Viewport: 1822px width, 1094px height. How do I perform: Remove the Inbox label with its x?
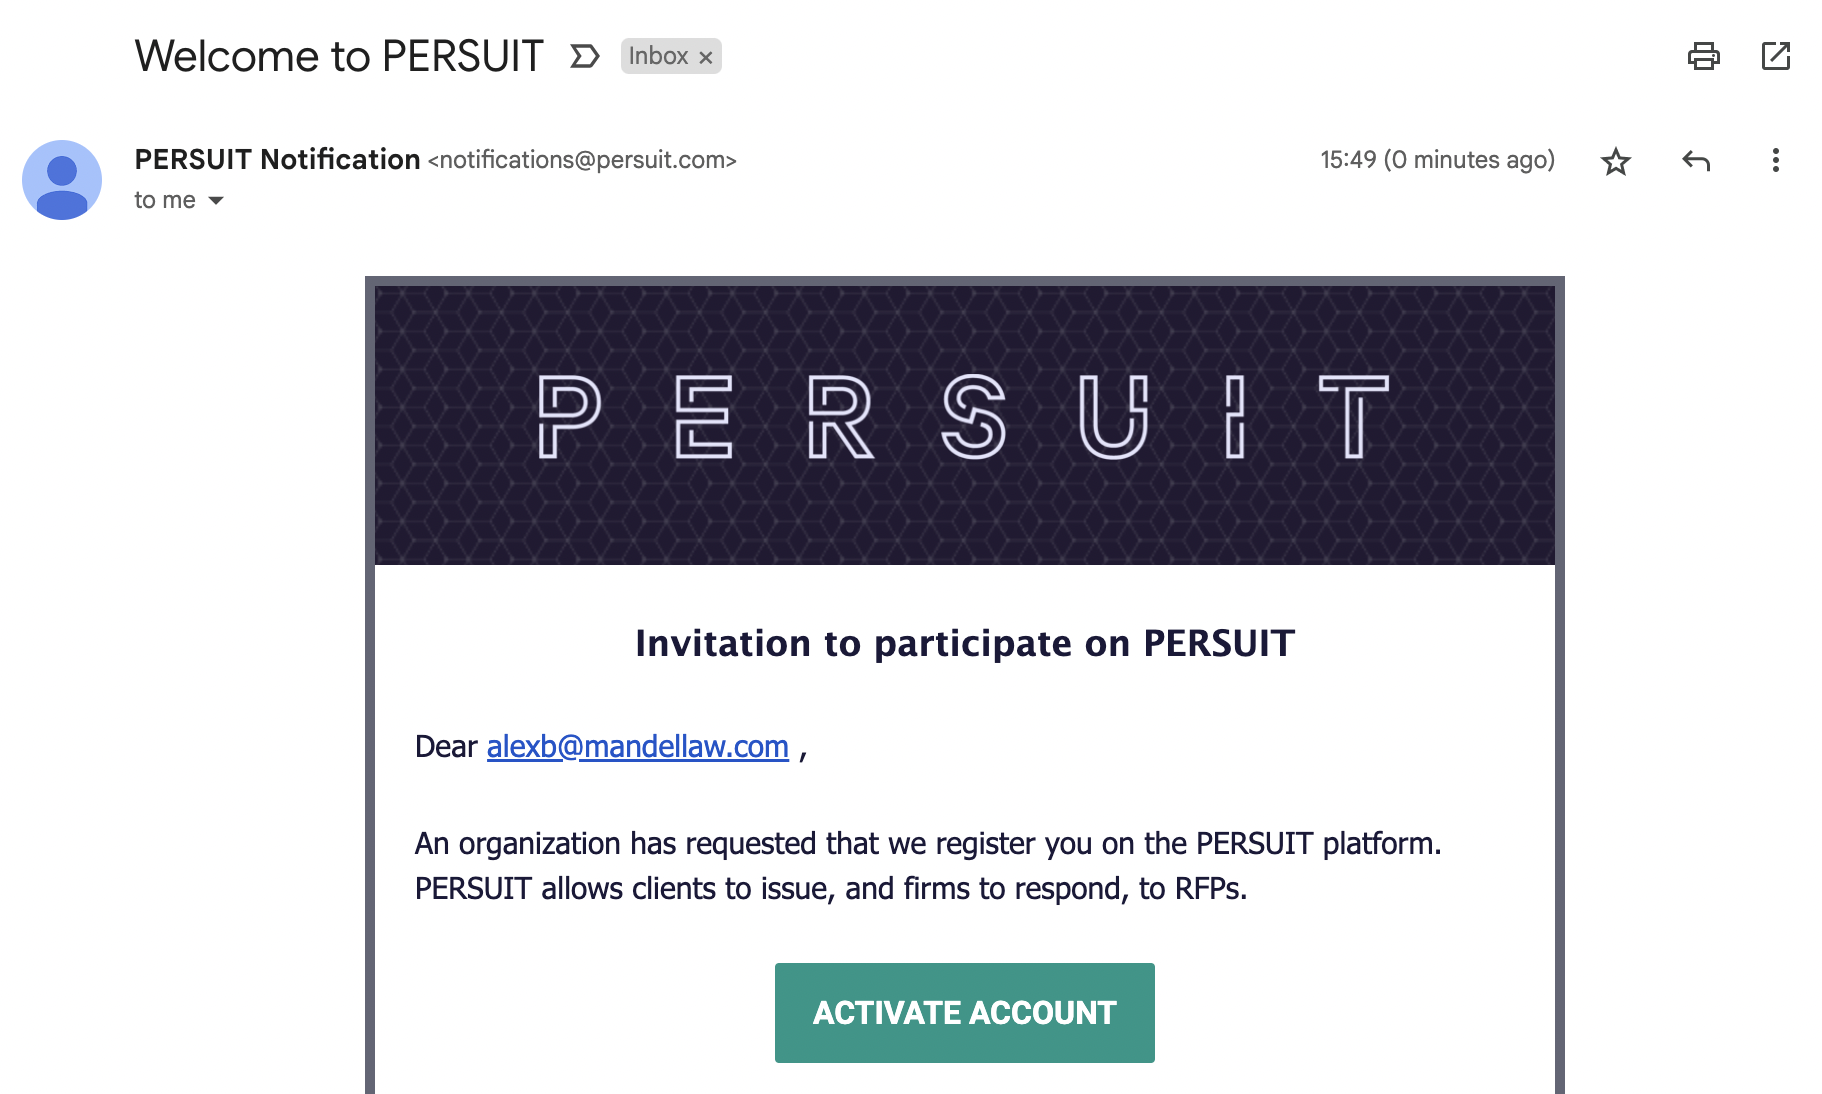click(706, 57)
